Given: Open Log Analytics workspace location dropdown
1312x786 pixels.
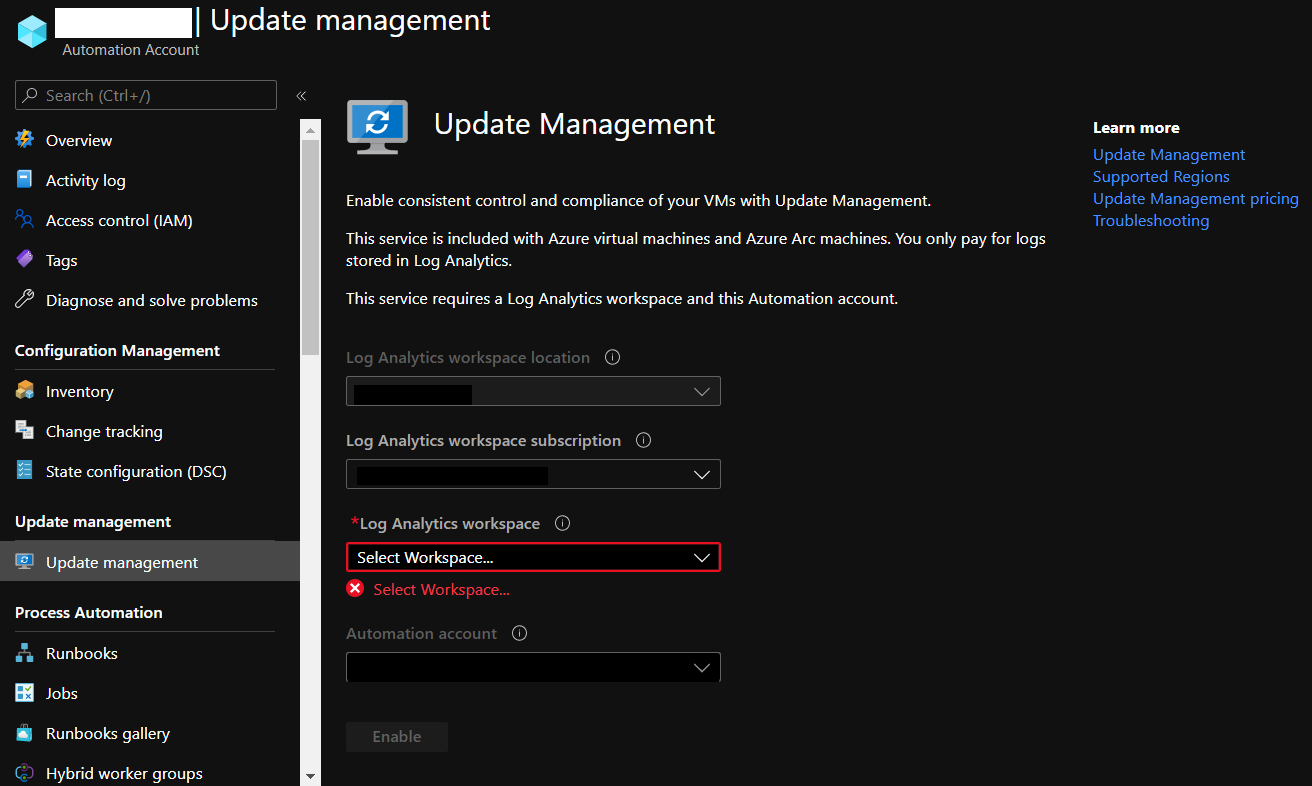Looking at the screenshot, I should (x=533, y=391).
